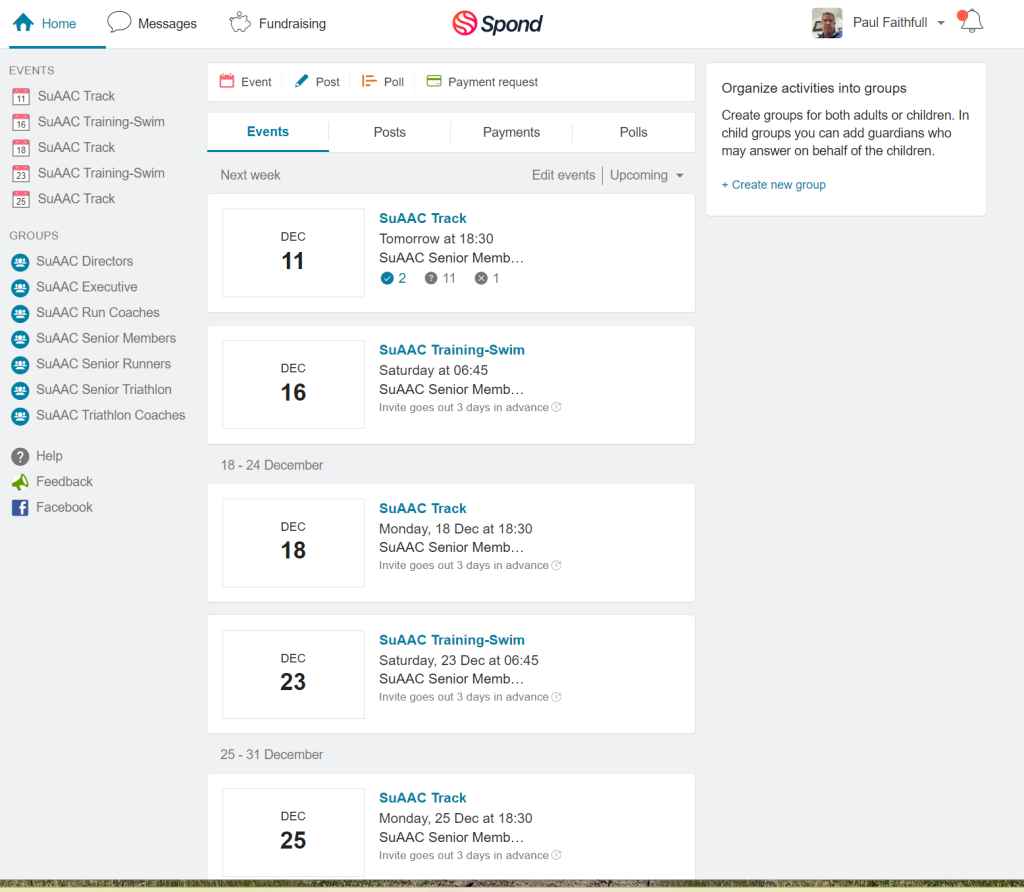Create a new Poll

click(x=383, y=82)
